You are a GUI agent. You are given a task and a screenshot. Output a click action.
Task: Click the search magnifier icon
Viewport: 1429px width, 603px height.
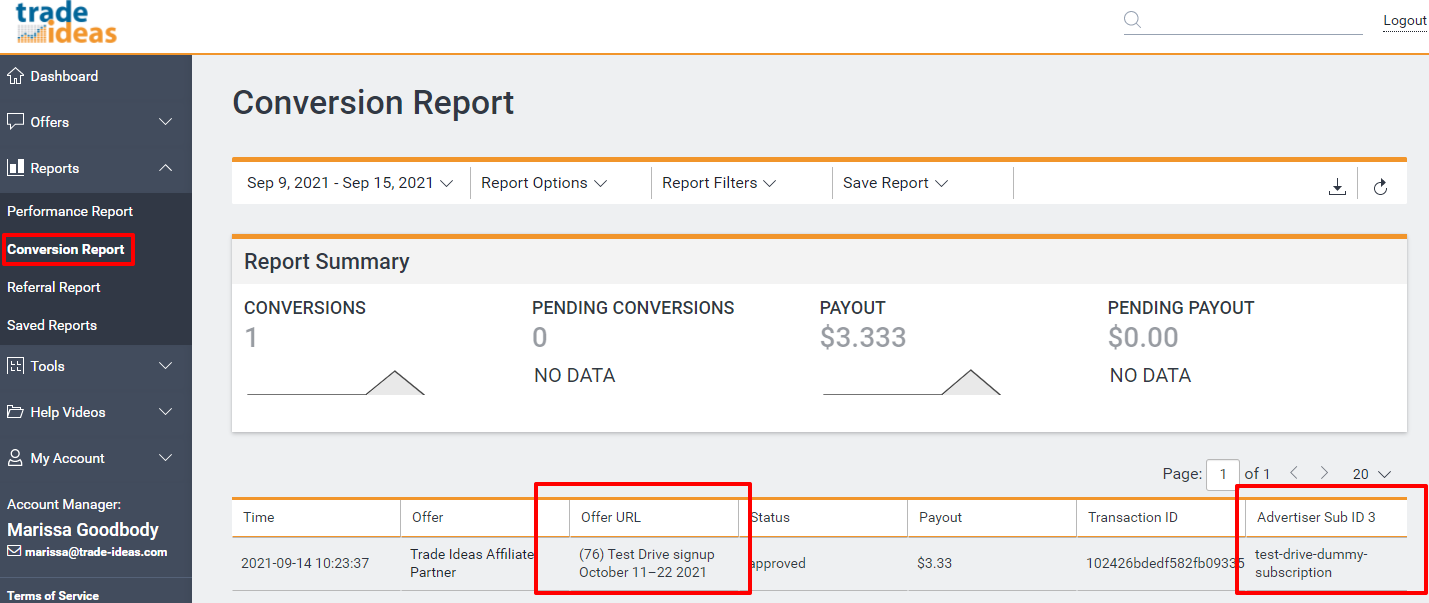pos(1133,20)
